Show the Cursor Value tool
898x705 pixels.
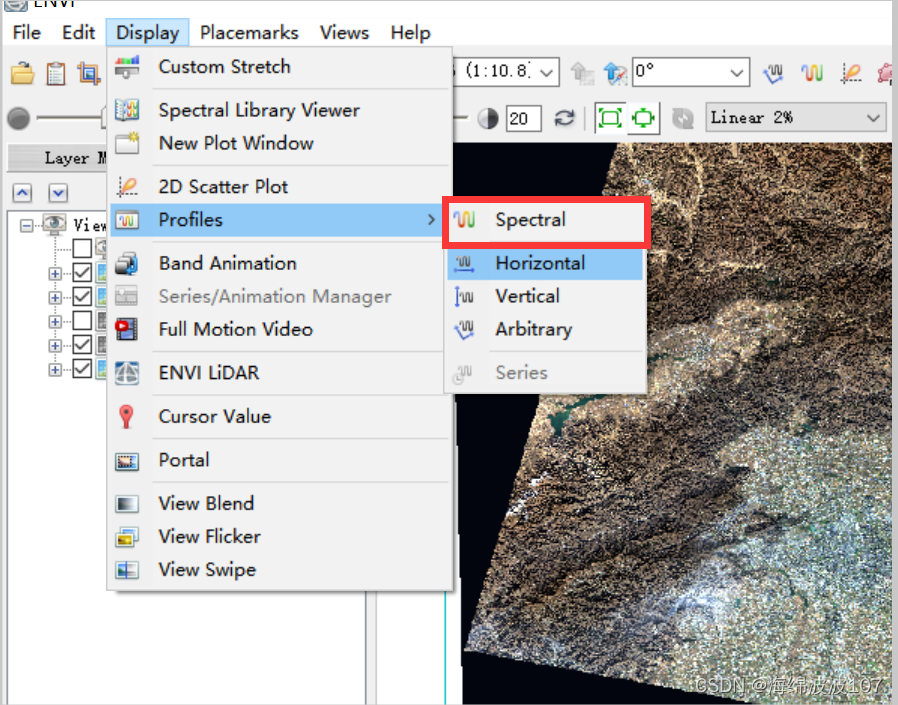279,416
